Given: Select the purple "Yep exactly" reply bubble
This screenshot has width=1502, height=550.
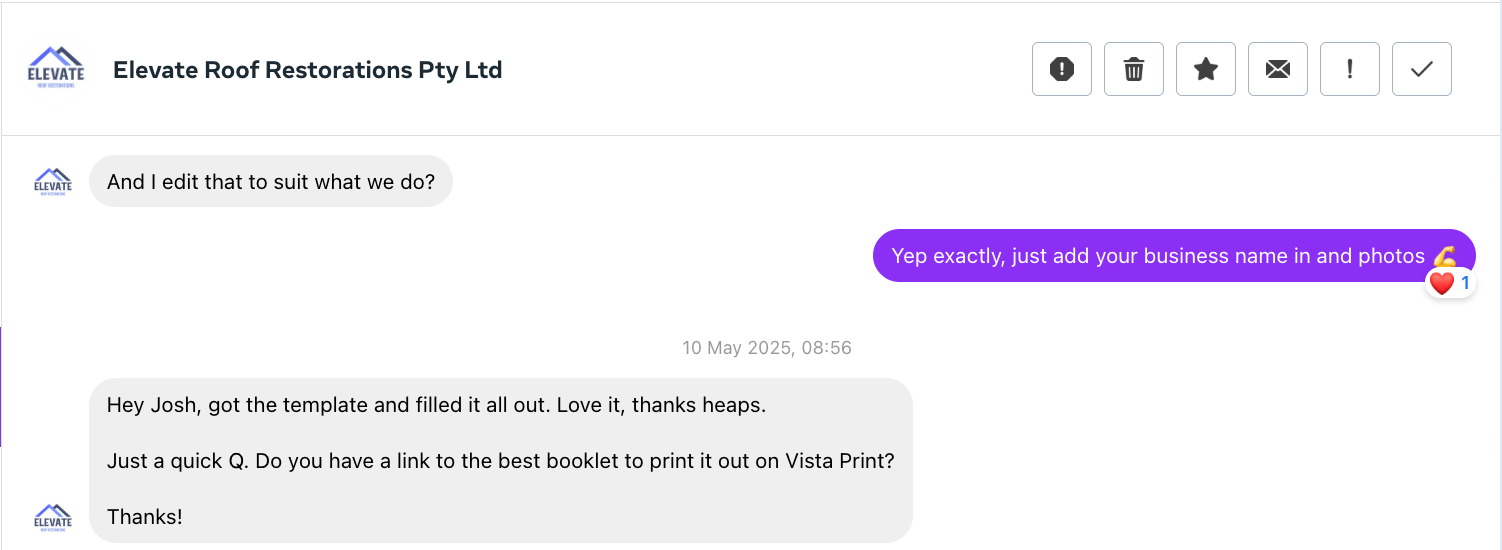Looking at the screenshot, I should (1160, 256).
